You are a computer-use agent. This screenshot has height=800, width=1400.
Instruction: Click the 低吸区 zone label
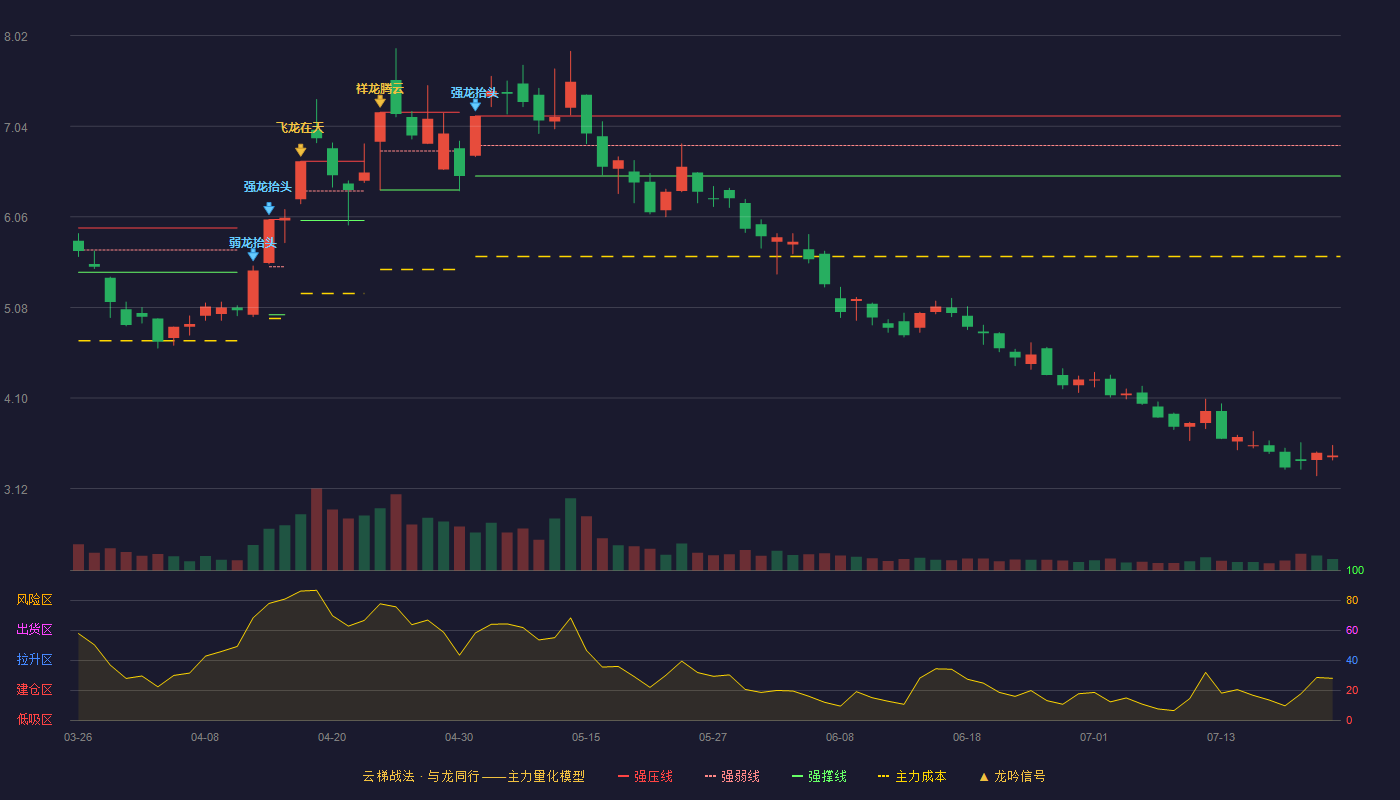pyautogui.click(x=34, y=719)
